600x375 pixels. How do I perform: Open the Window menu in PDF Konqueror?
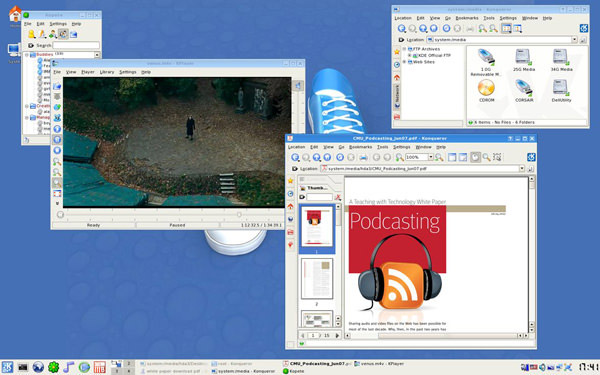point(423,147)
